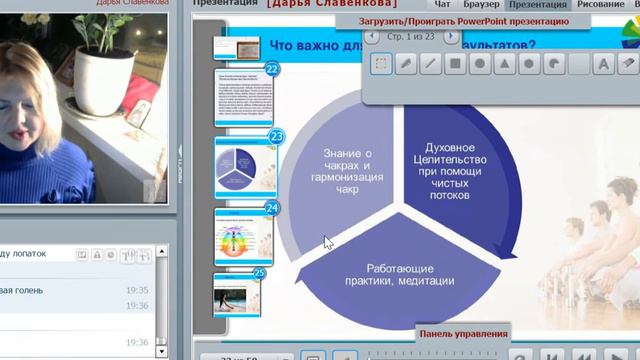Viewport: 640px width, 360px height.
Task: Click chat message ending 'ду лопаток'
Action: (23, 253)
